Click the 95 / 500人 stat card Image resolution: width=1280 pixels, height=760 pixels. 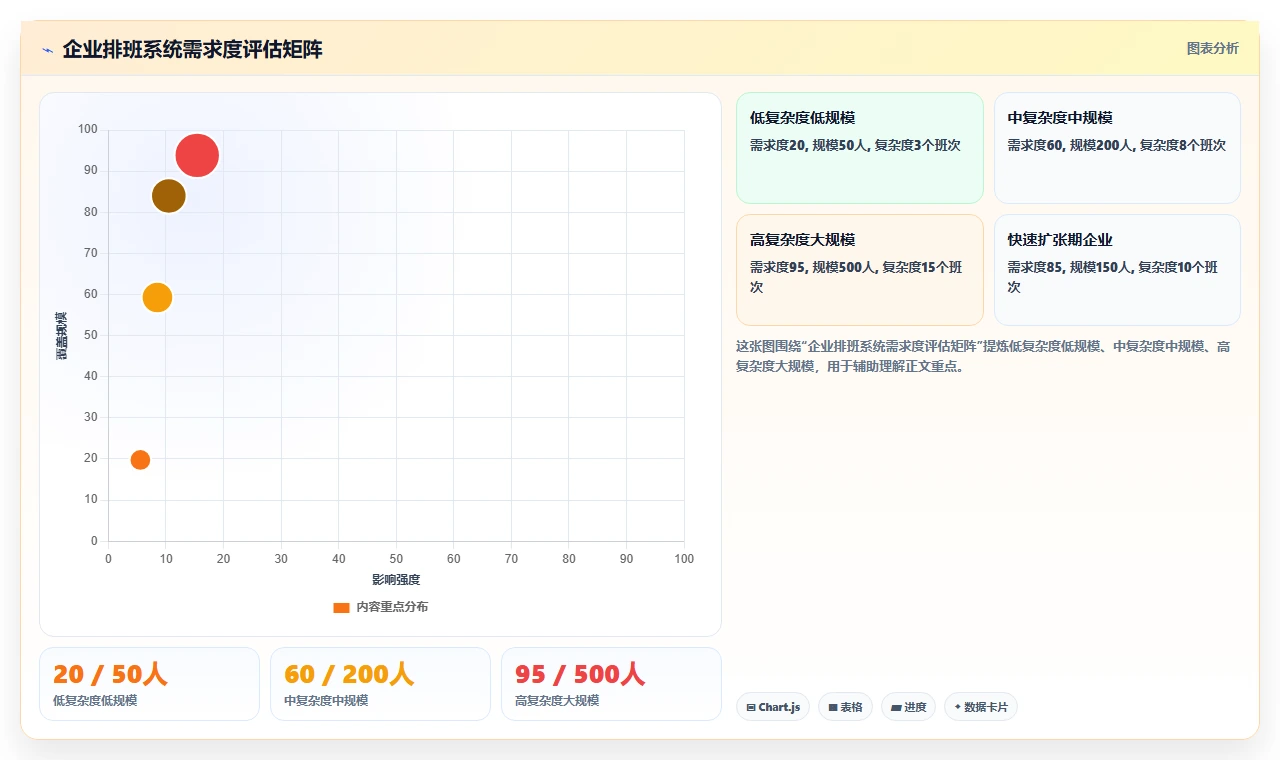611,684
